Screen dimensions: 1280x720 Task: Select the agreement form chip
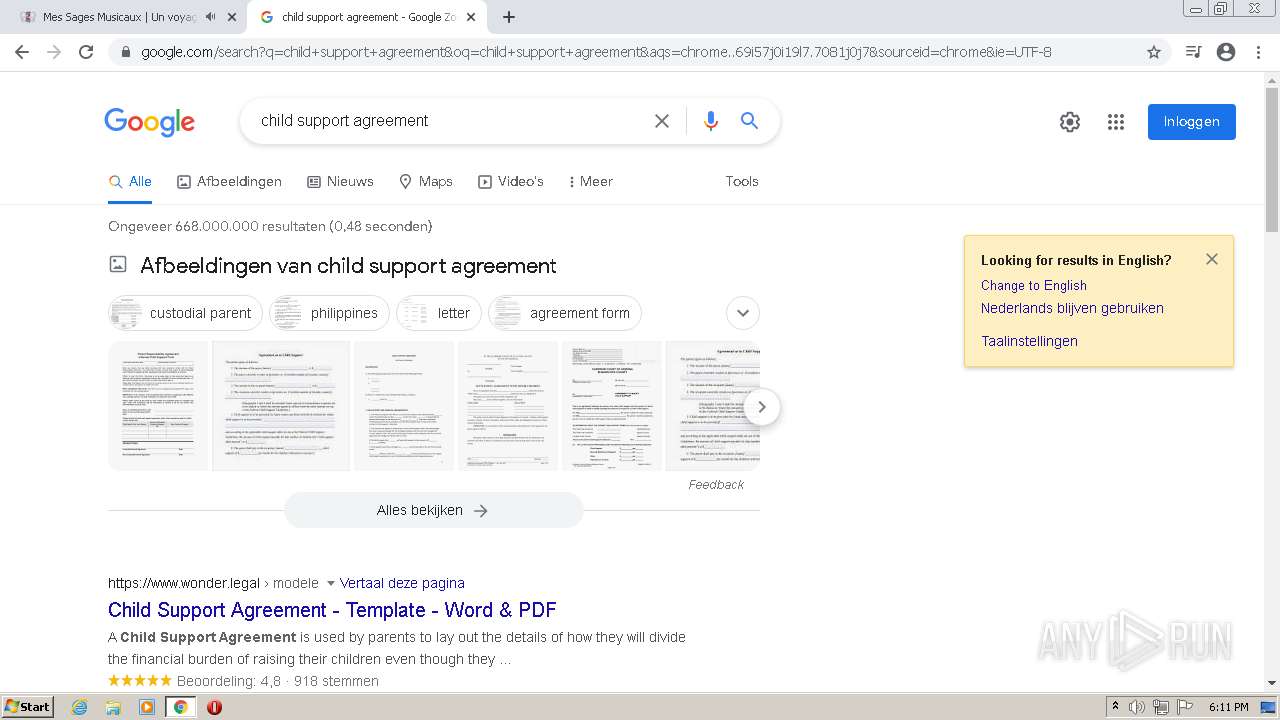tap(565, 313)
